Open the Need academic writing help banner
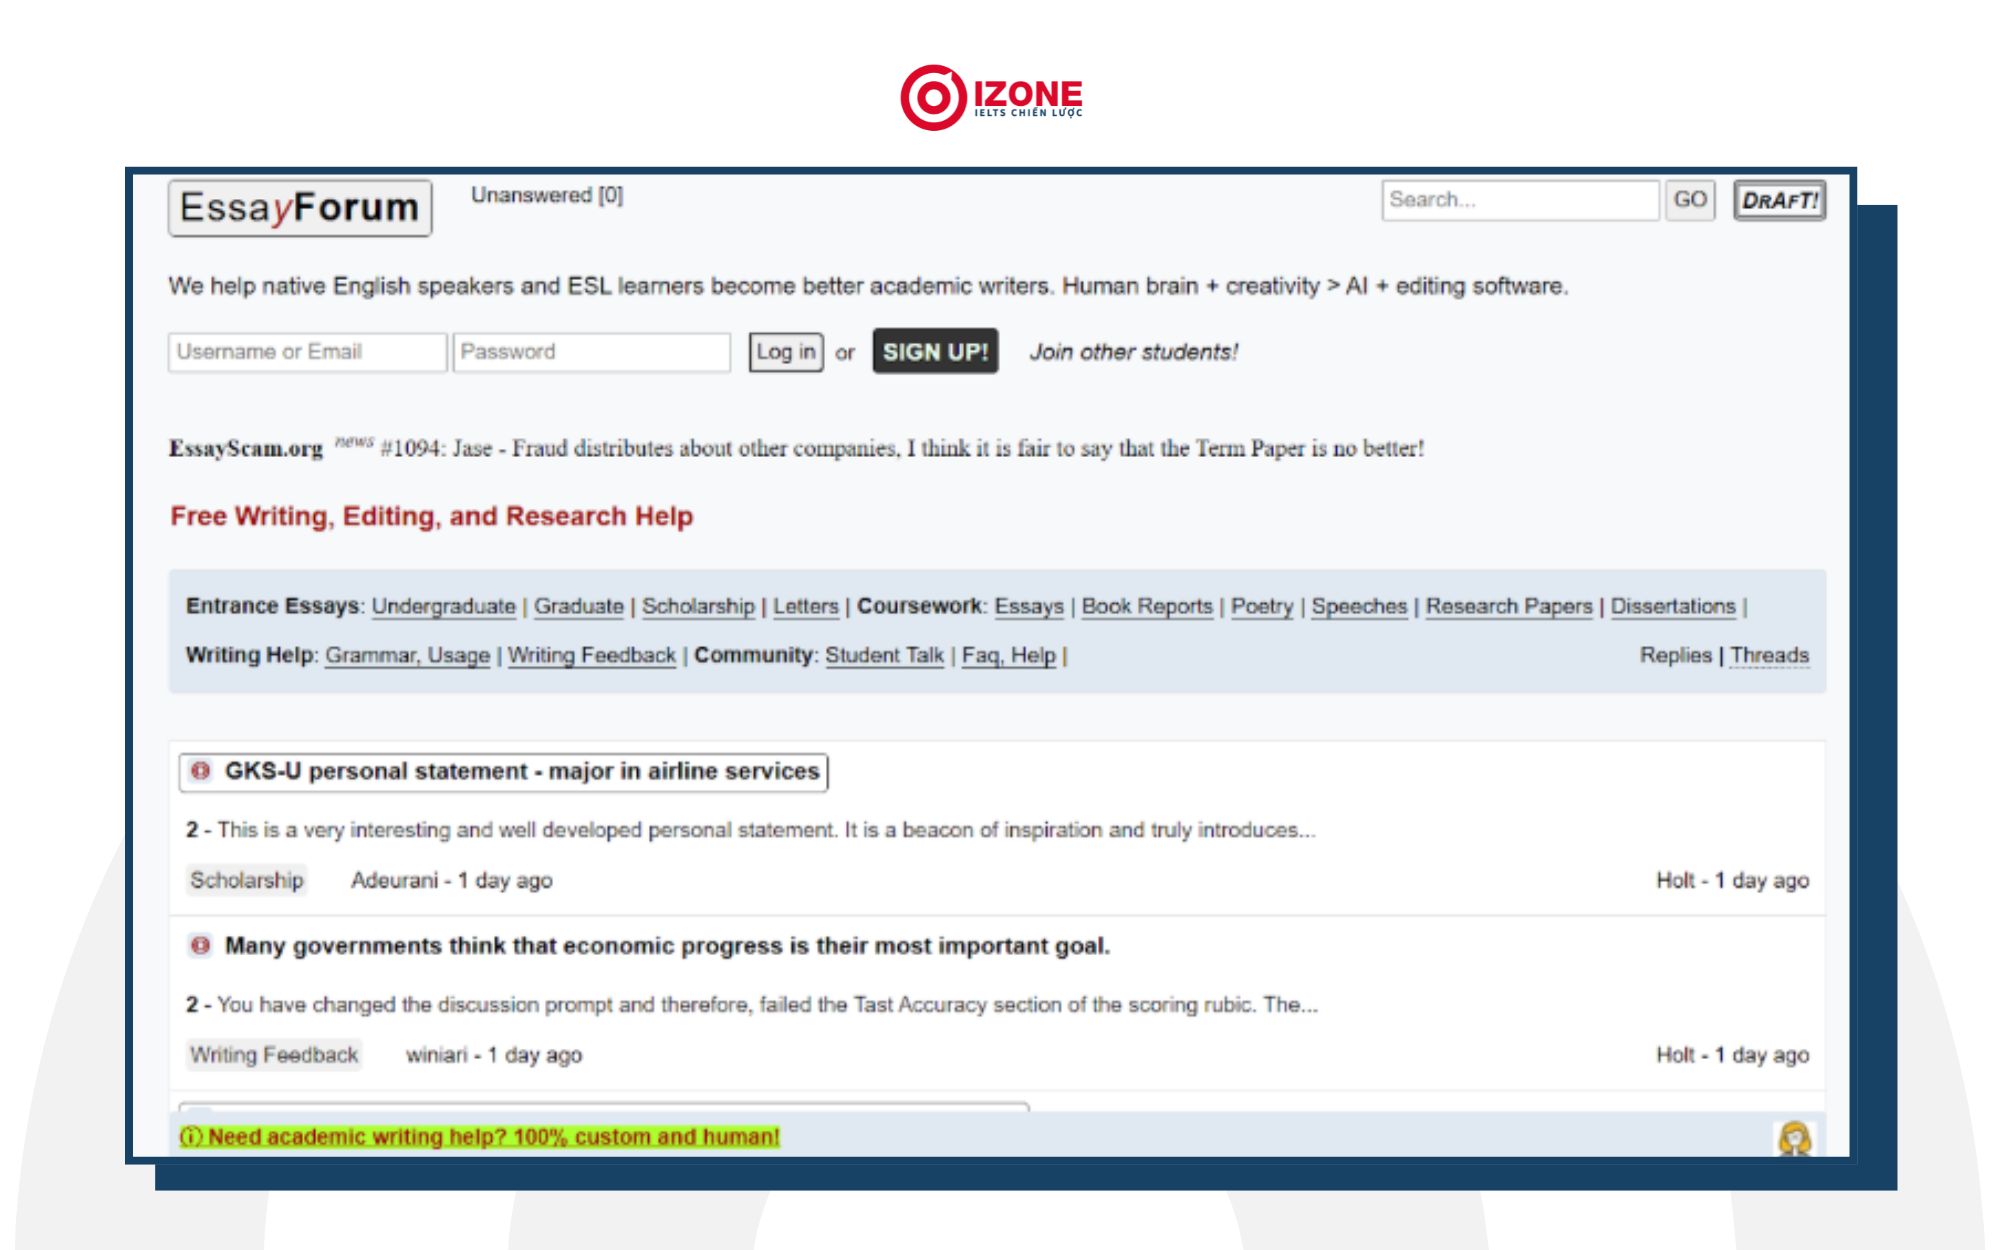 (x=480, y=1137)
